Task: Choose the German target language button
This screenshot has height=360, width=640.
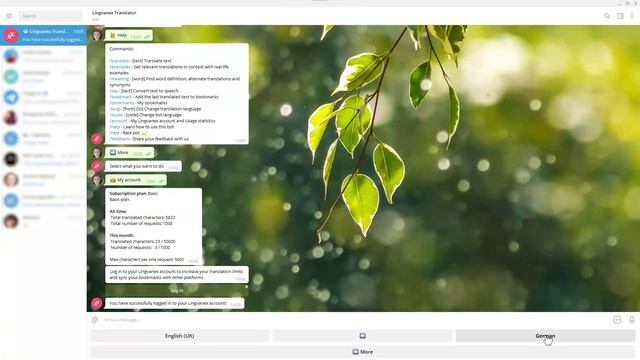Action: [x=545, y=336]
